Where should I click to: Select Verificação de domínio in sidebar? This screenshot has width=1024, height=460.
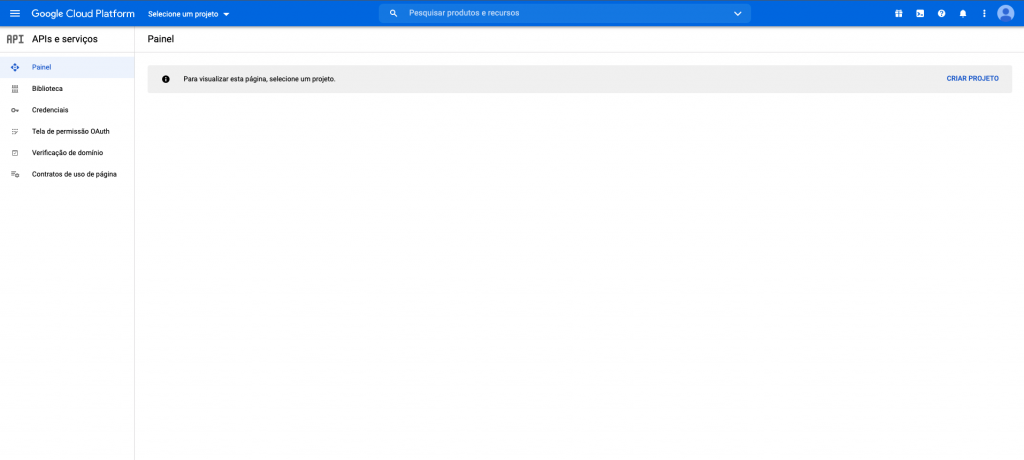point(67,153)
